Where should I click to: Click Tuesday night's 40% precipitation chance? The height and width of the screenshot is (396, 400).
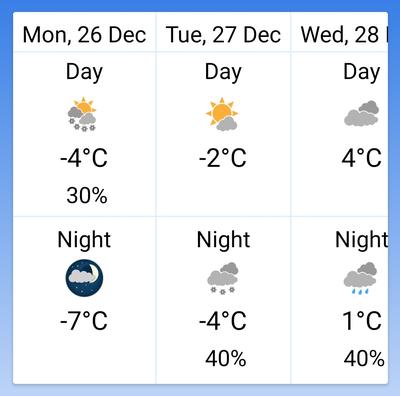click(x=226, y=359)
